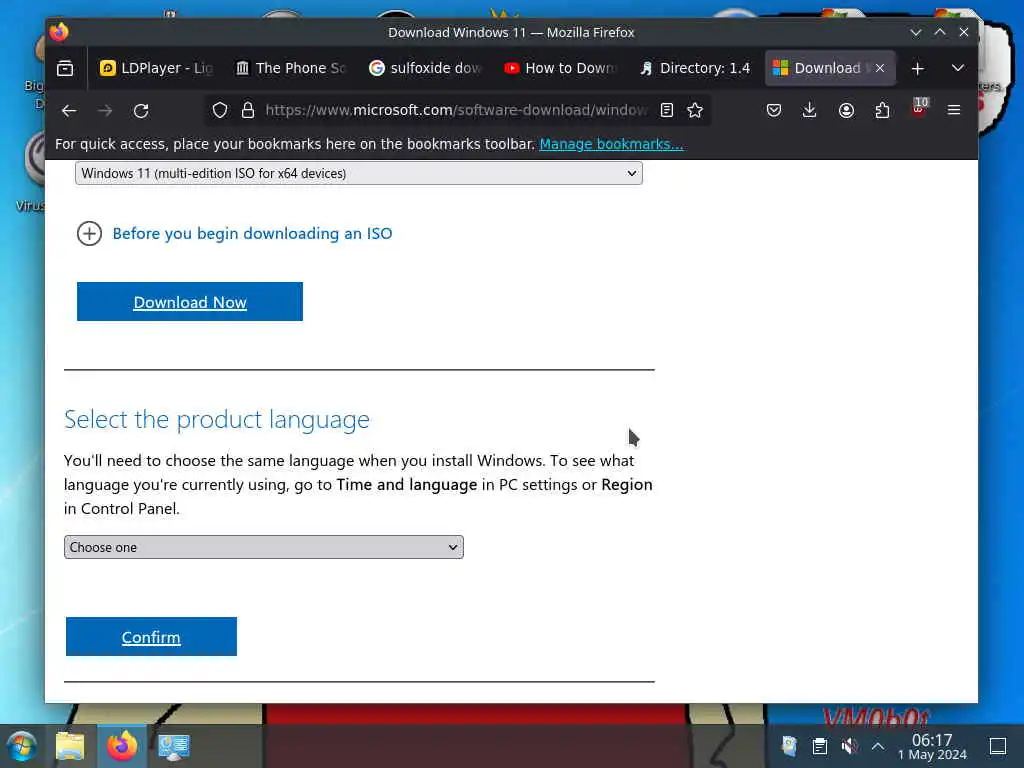Click the microsoft.com URL address field
The height and width of the screenshot is (768, 1024).
(456, 110)
